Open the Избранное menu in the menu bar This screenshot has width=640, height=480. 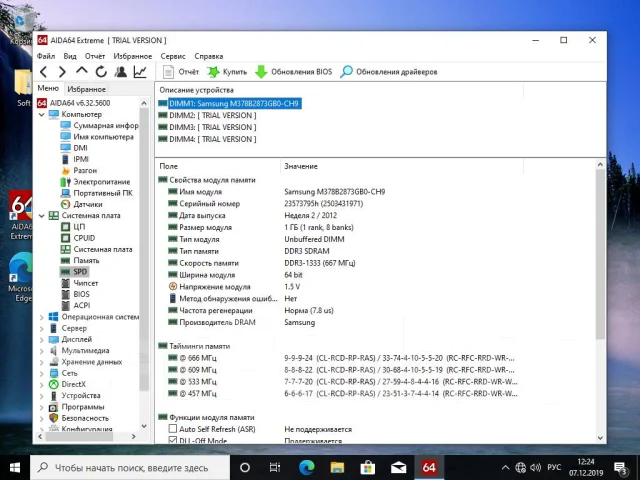(133, 56)
